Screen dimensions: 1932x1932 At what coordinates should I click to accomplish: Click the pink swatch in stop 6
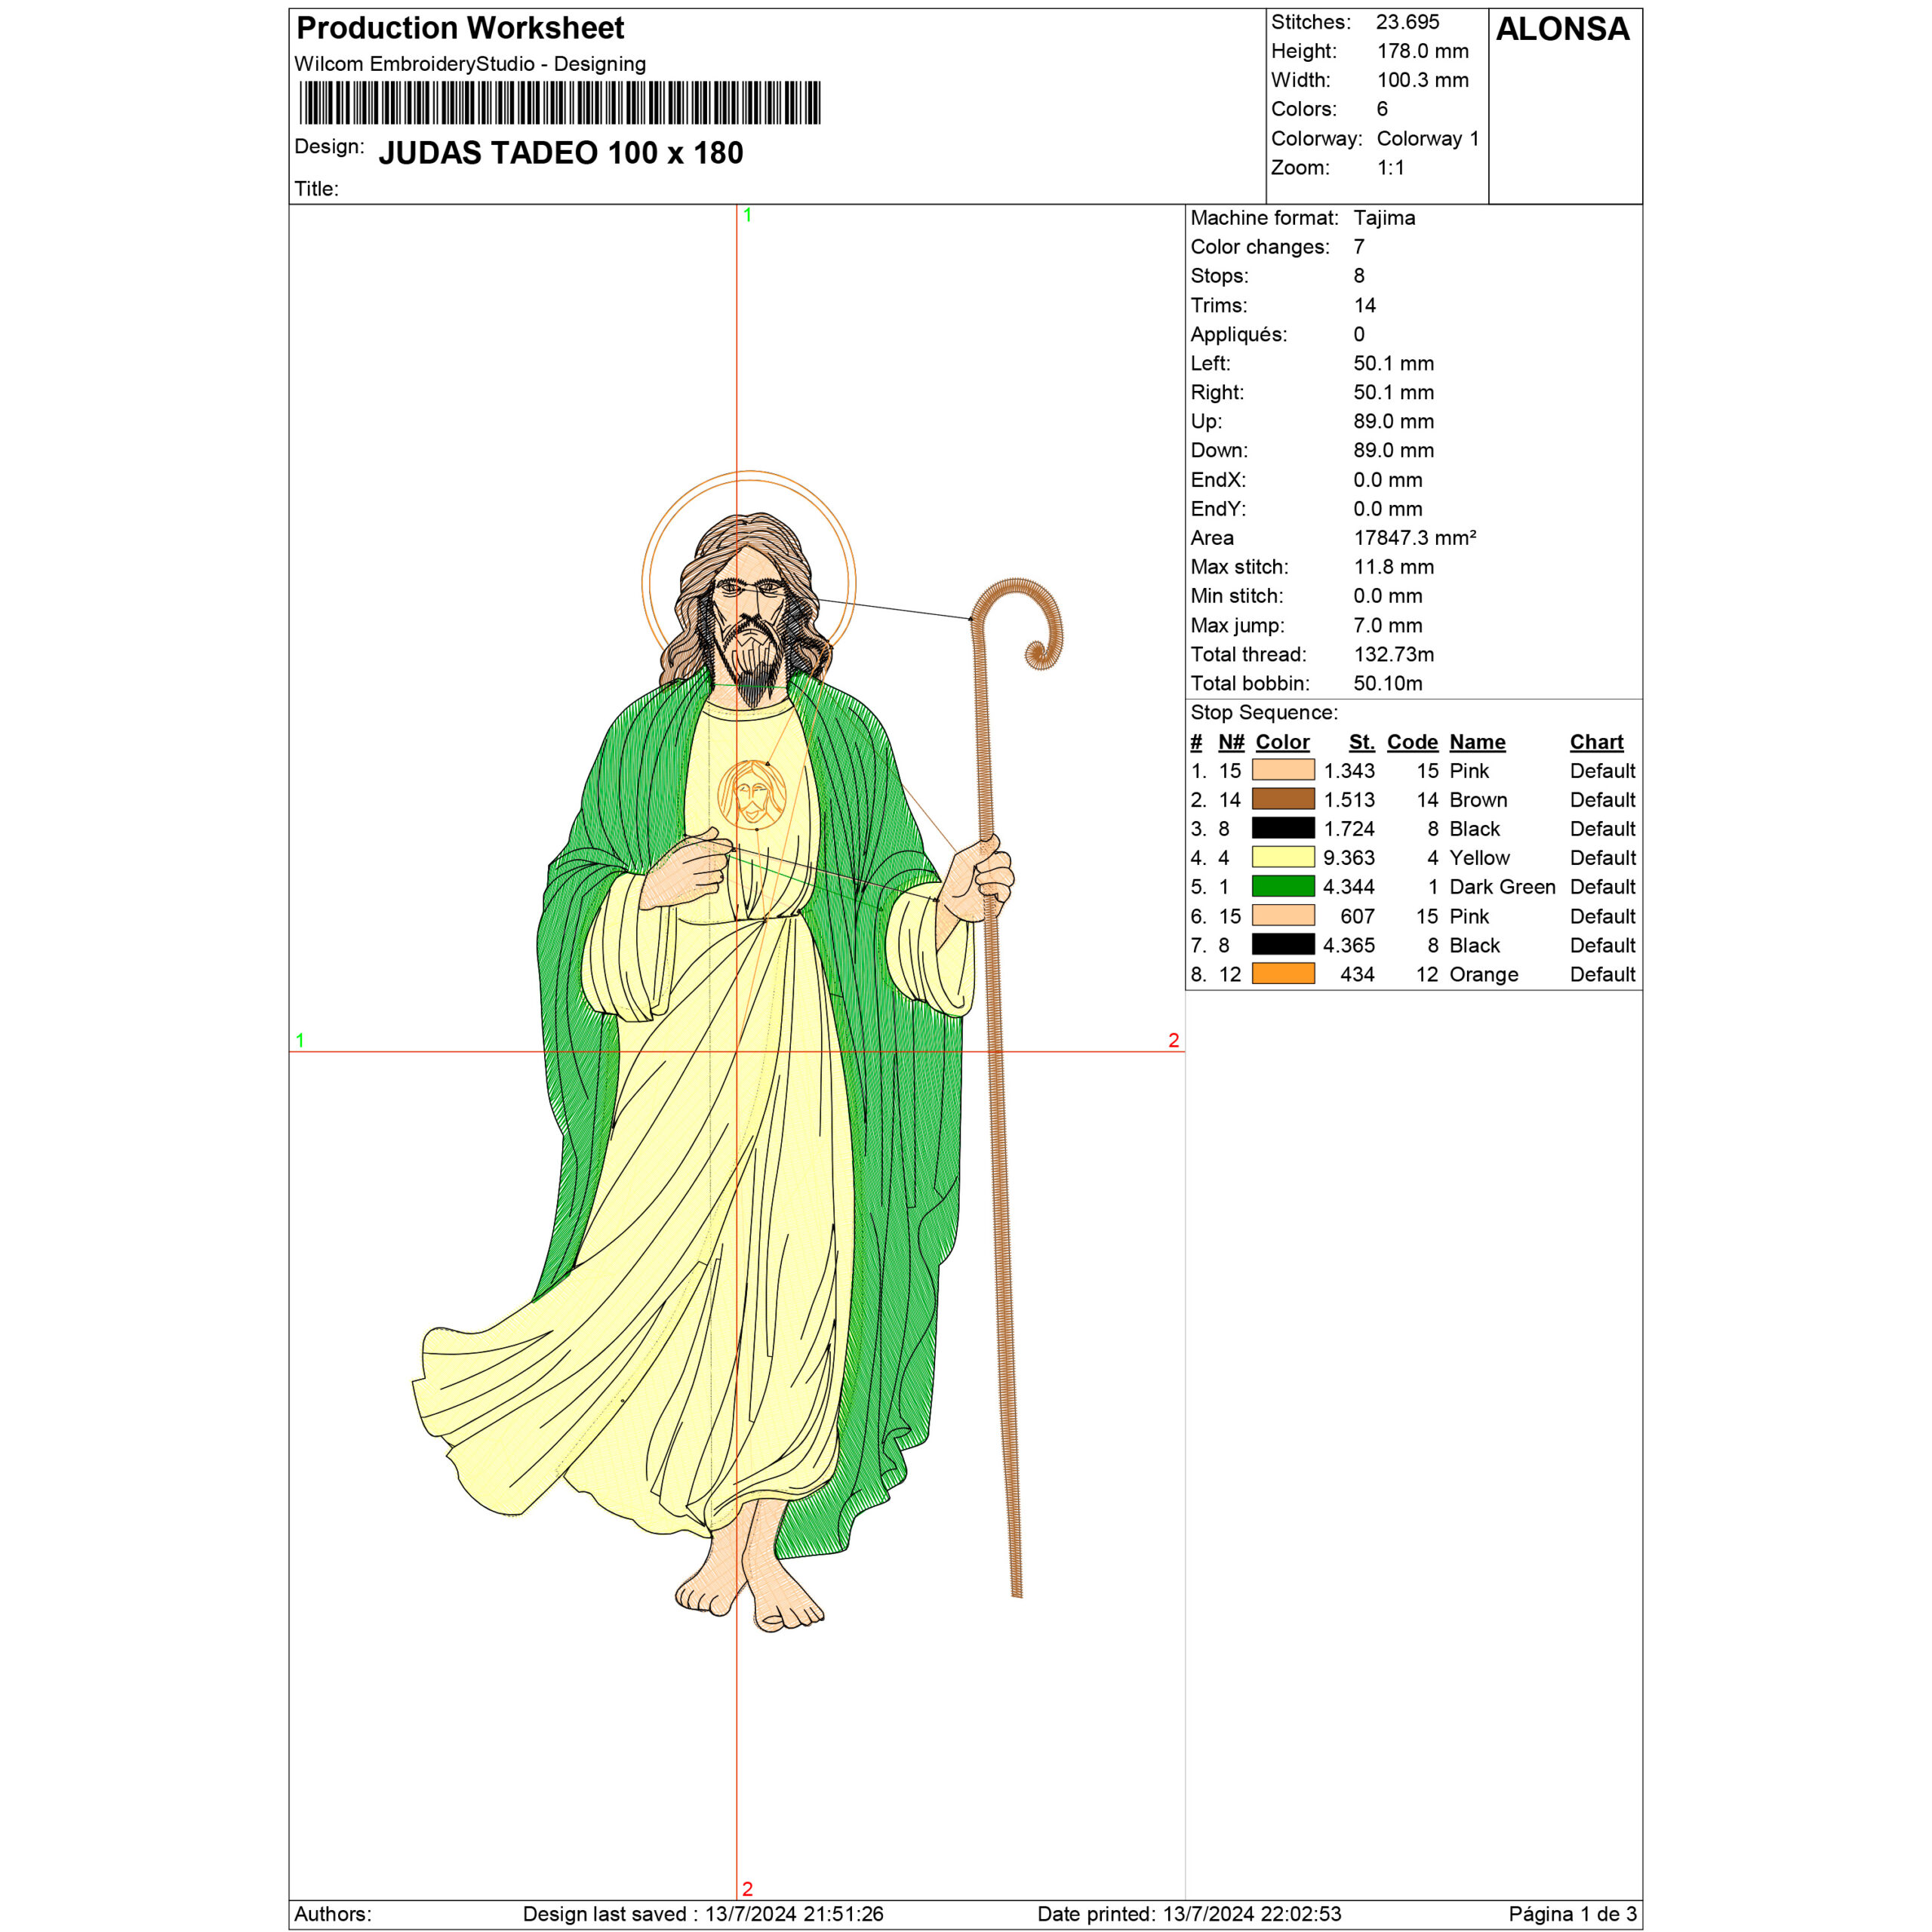(x=1283, y=916)
